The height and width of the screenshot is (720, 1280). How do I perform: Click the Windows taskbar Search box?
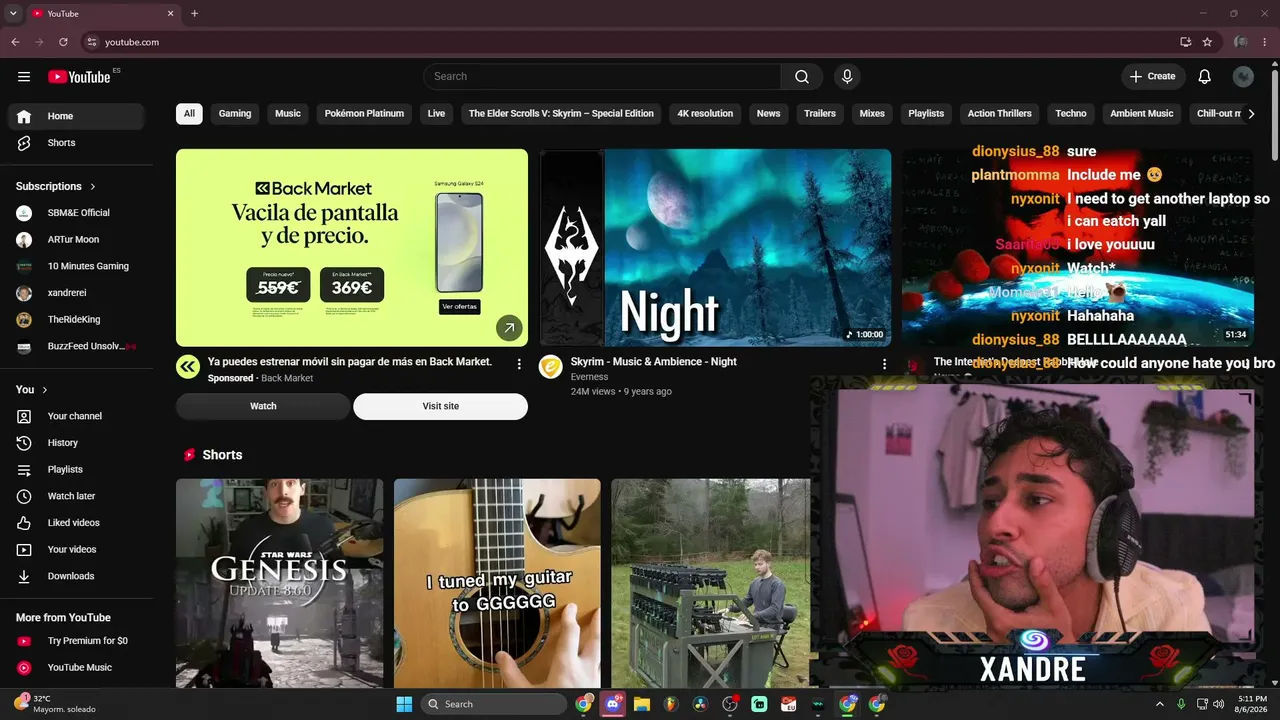(494, 704)
